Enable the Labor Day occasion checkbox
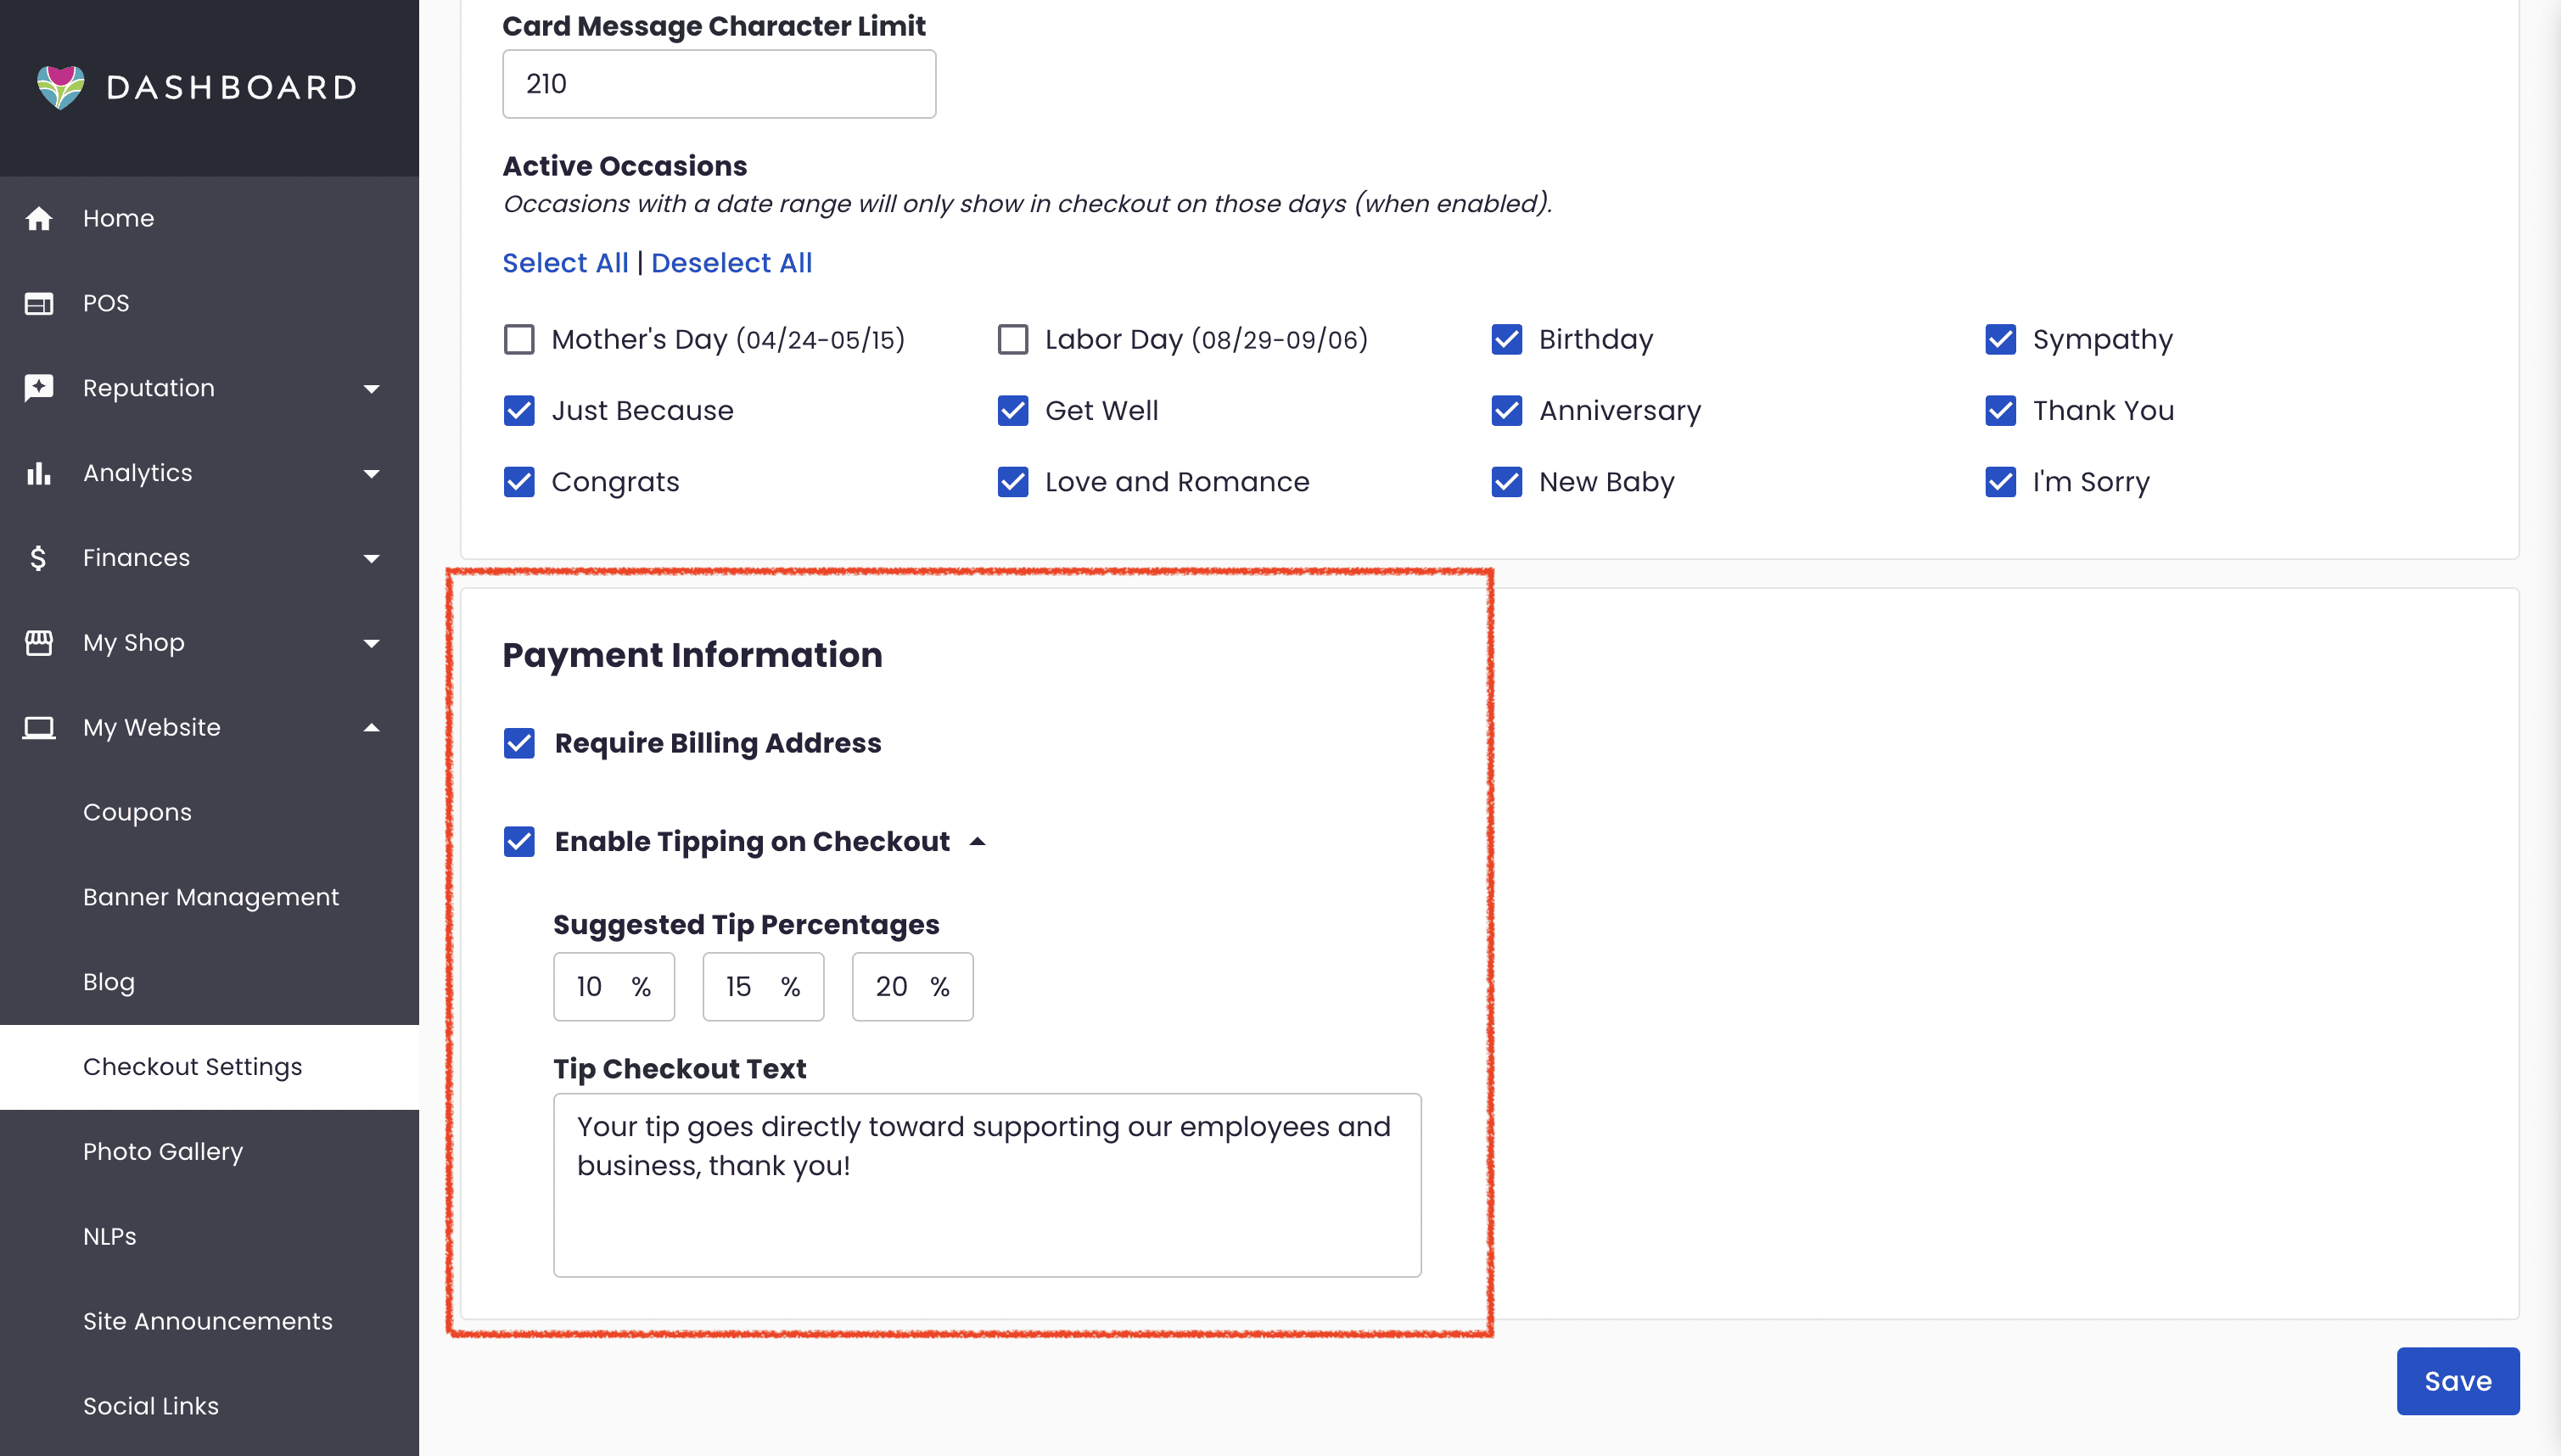Viewport: 2561px width, 1456px height. click(x=1012, y=339)
